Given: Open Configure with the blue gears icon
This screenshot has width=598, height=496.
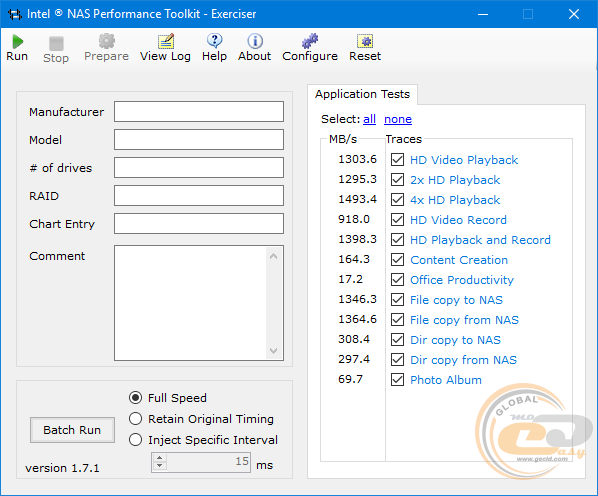Looking at the screenshot, I should pyautogui.click(x=310, y=41).
